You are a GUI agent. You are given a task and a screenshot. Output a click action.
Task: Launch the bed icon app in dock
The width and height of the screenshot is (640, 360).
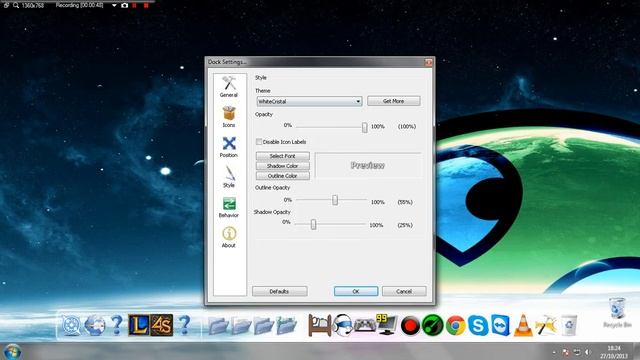point(320,325)
